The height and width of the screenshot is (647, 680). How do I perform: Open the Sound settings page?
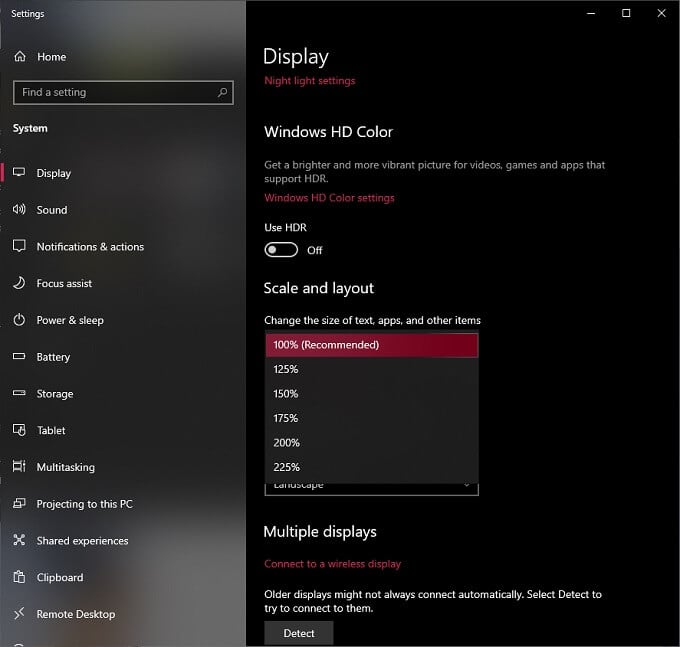click(x=52, y=210)
